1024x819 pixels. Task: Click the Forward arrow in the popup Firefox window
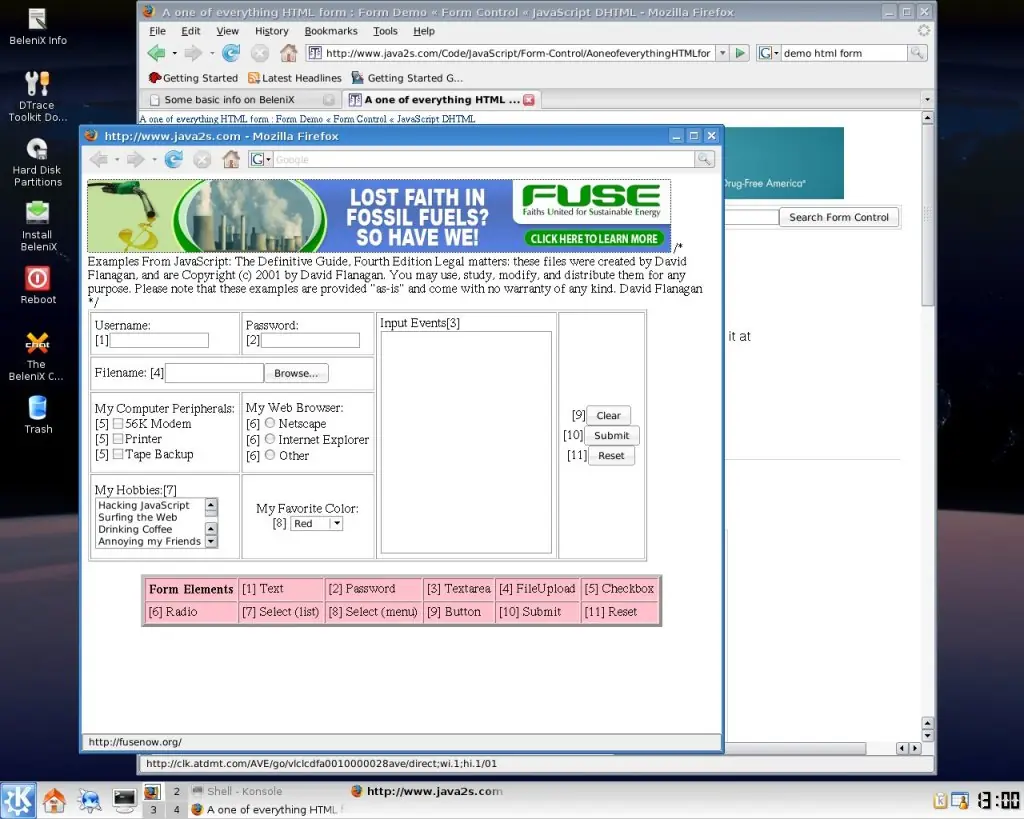[x=136, y=159]
